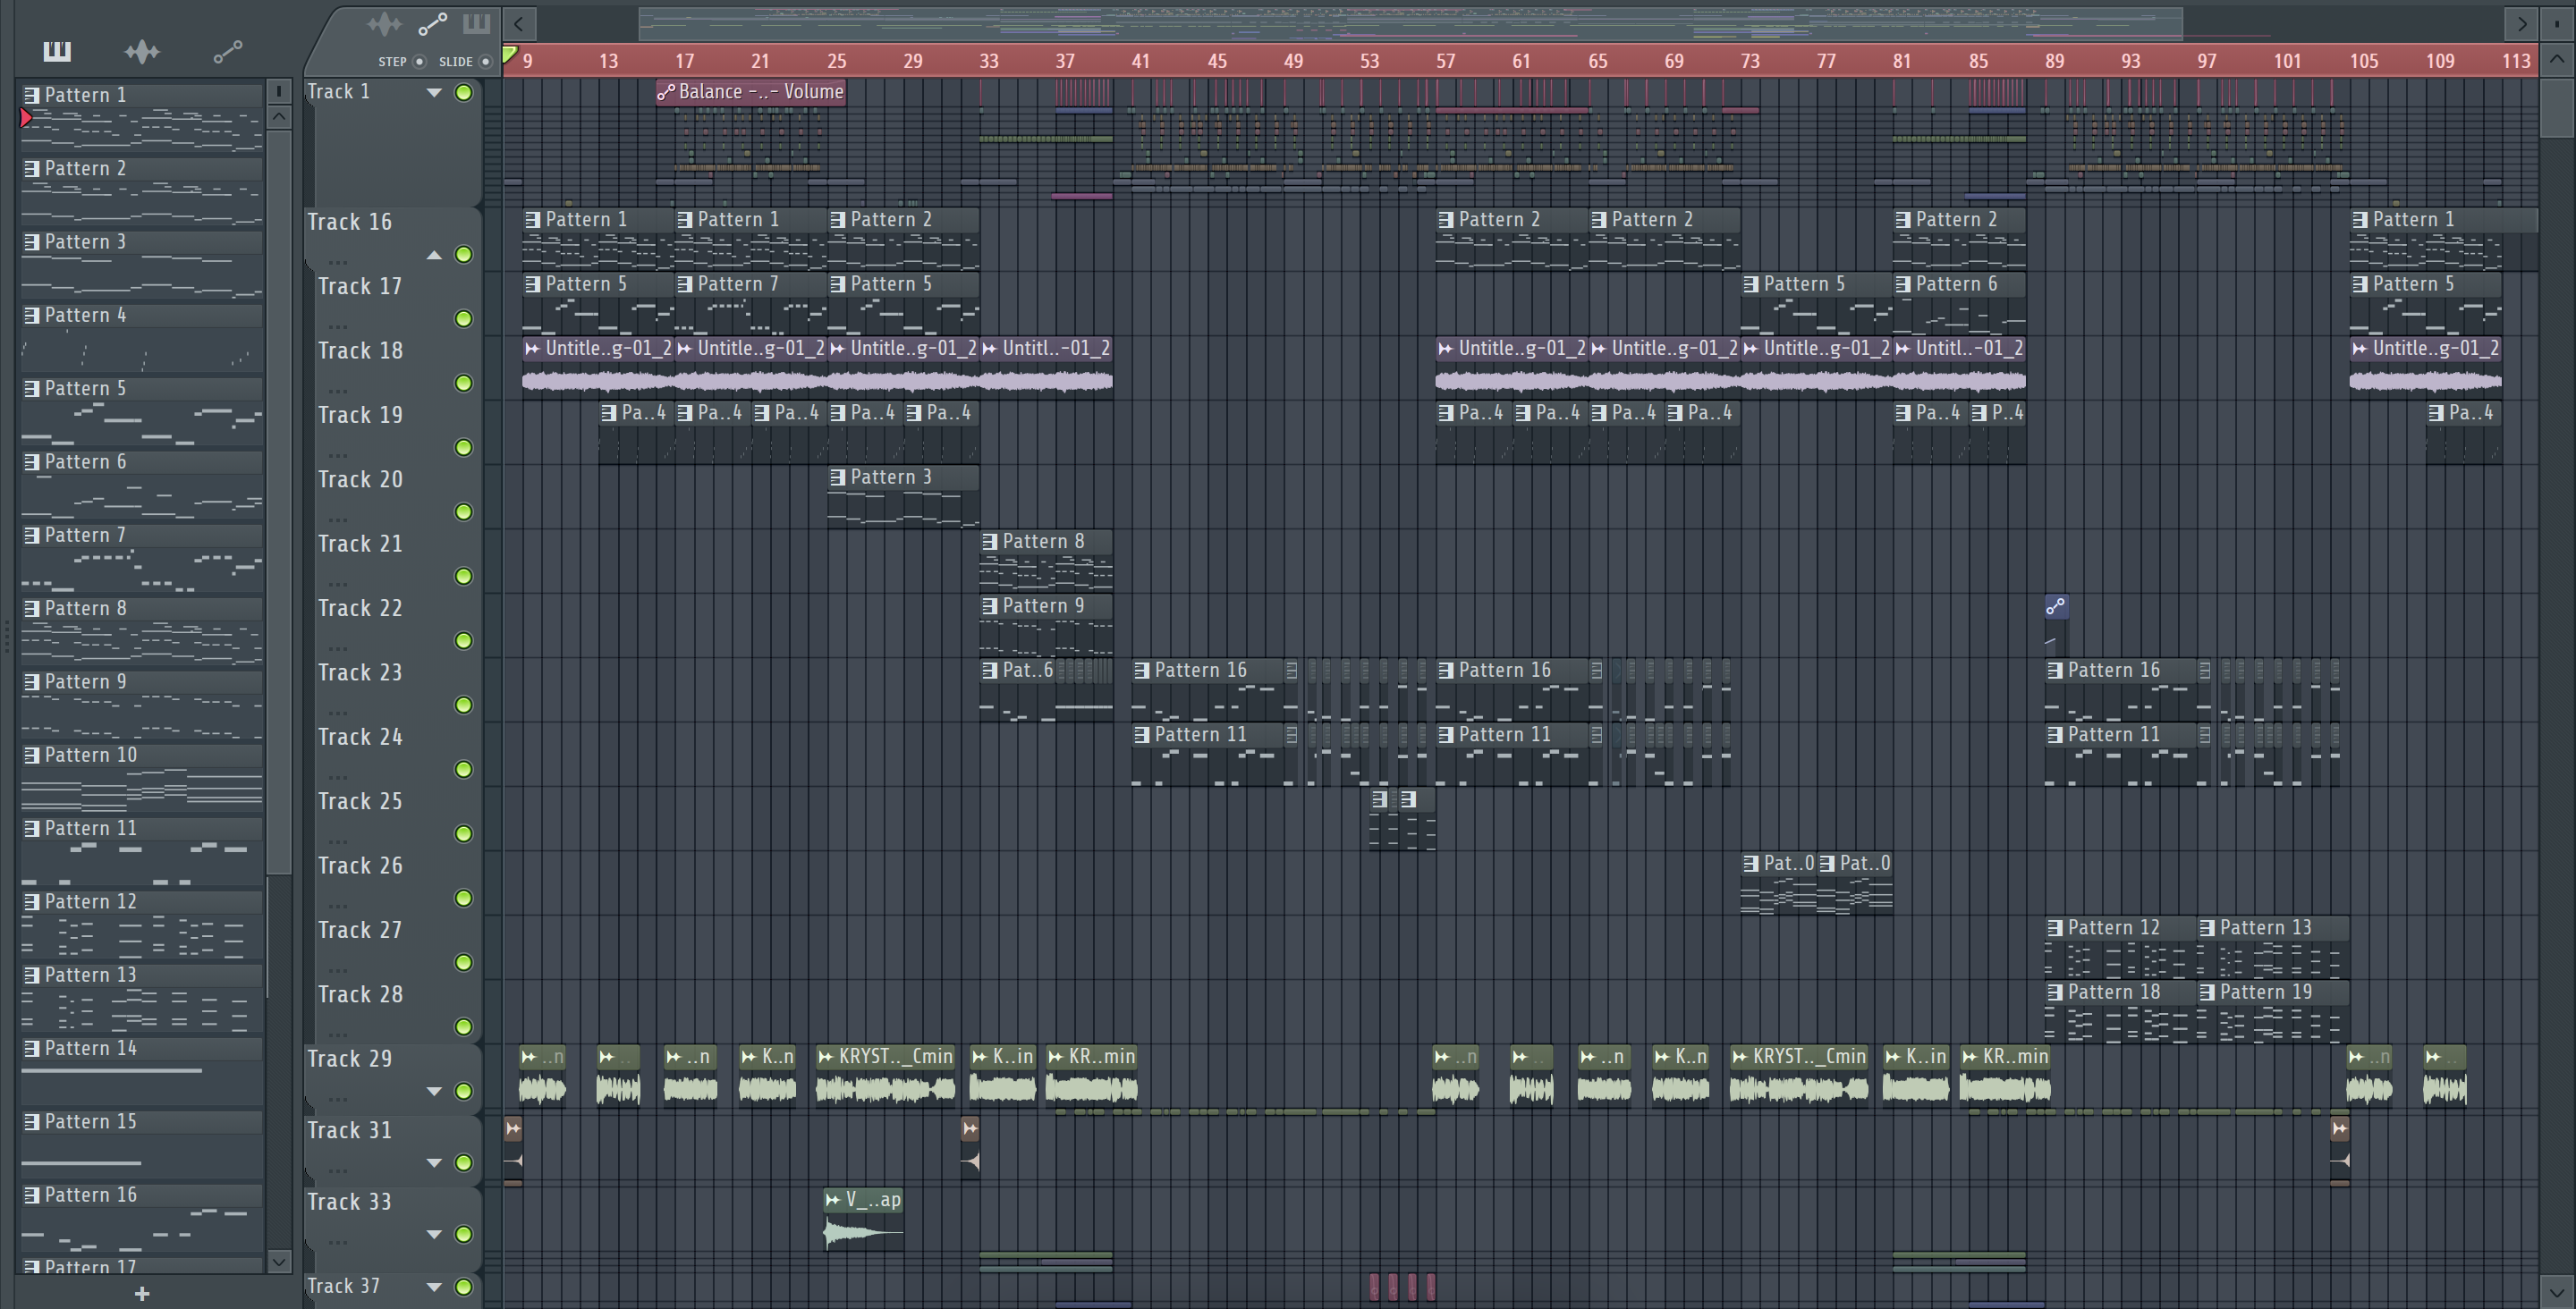Click the automation clip icon on Track 22
The image size is (2576, 1309).
(x=2055, y=606)
